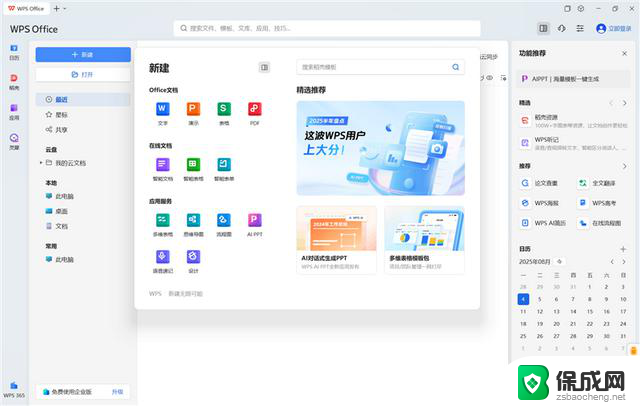Open 全文翻译 translation tool
The image size is (640, 406).
coord(597,183)
